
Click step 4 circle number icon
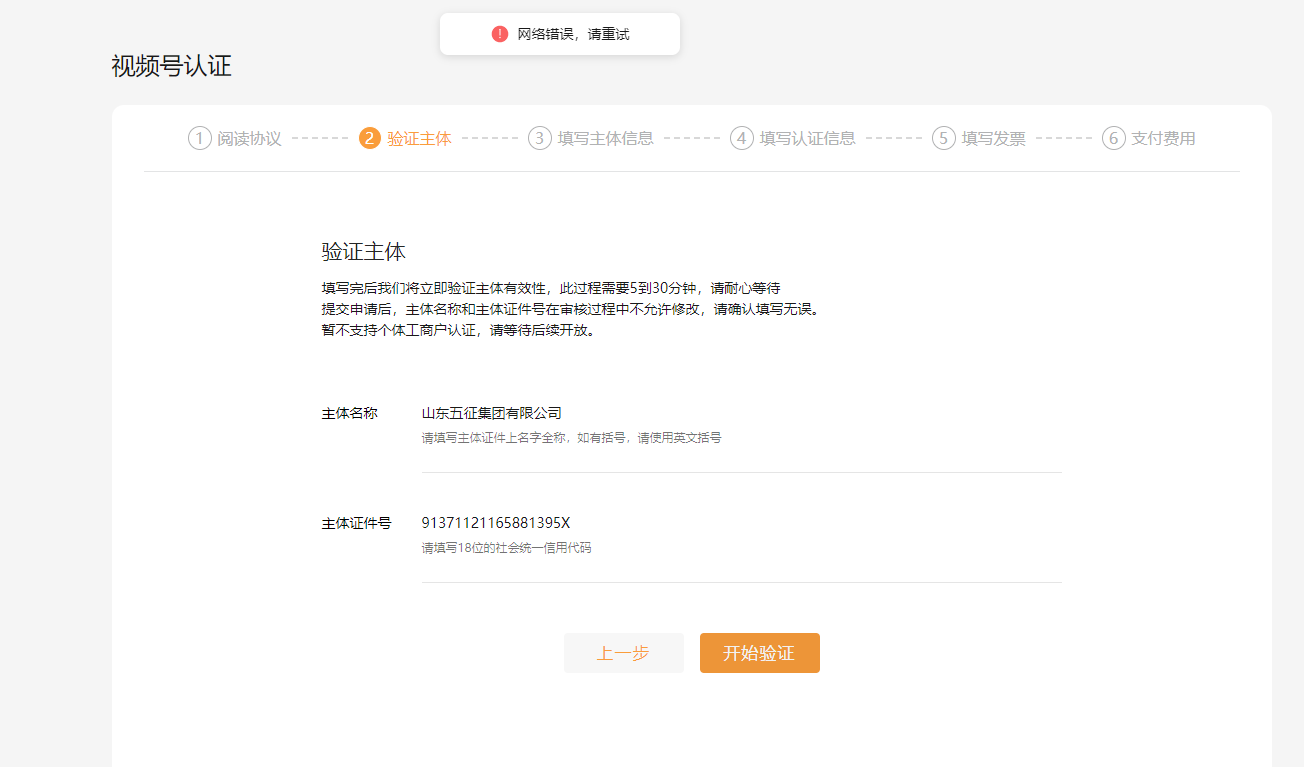click(742, 138)
